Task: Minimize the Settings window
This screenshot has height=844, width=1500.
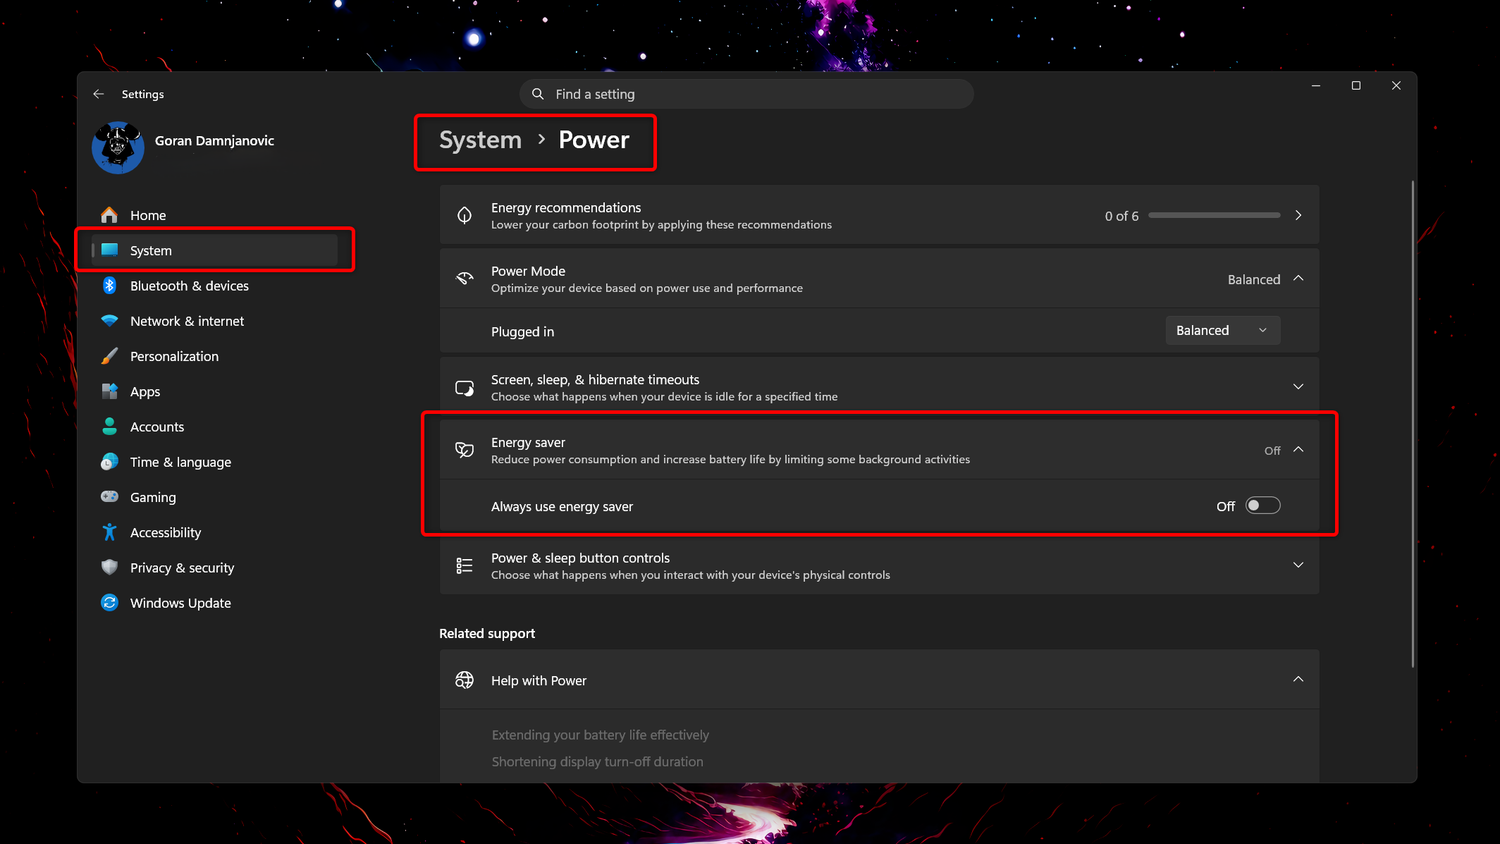Action: (1316, 86)
